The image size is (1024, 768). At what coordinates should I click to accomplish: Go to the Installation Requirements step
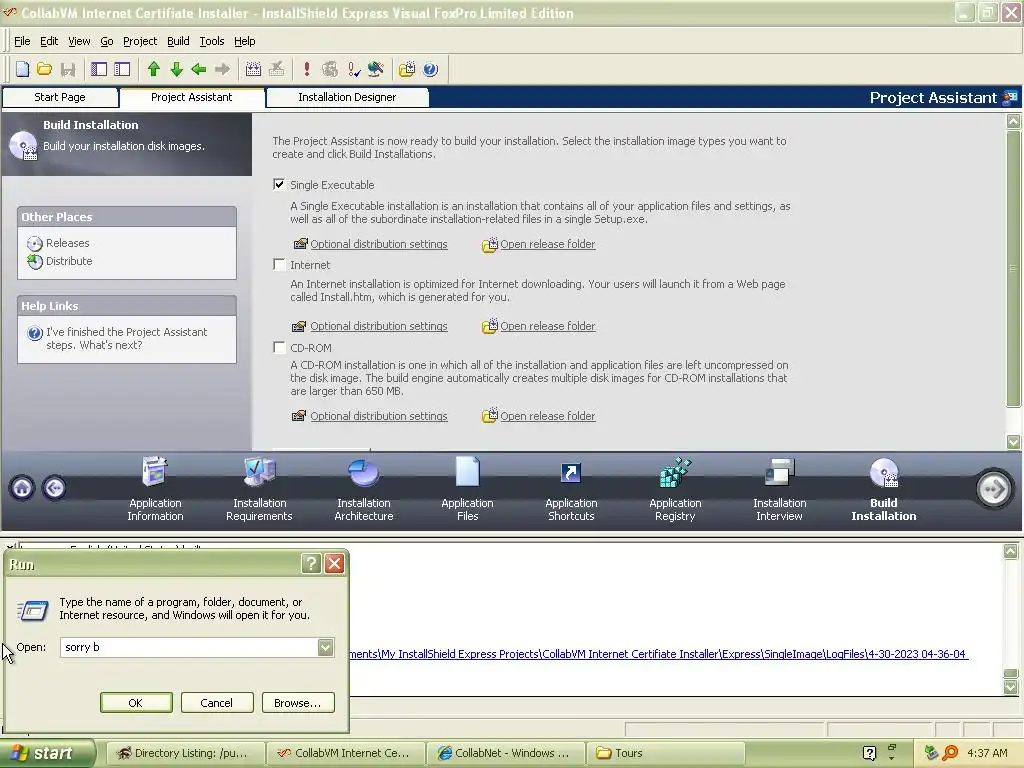[x=259, y=489]
